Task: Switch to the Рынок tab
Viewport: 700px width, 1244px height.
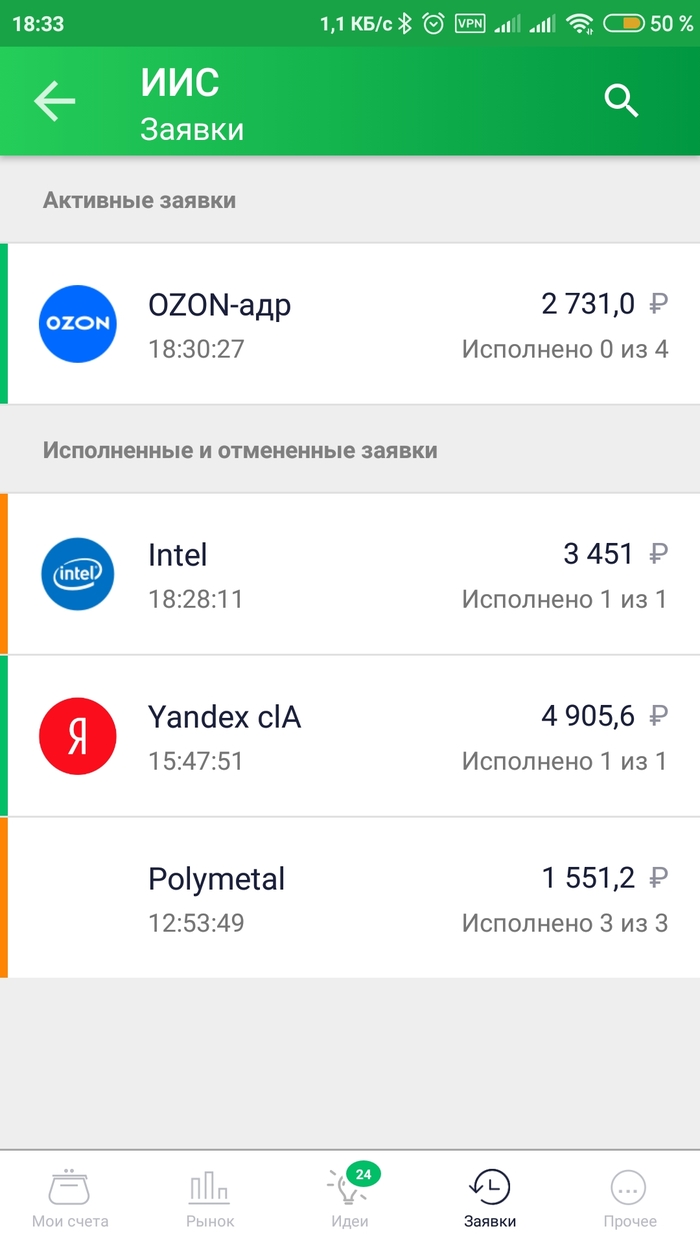Action: [210, 1200]
